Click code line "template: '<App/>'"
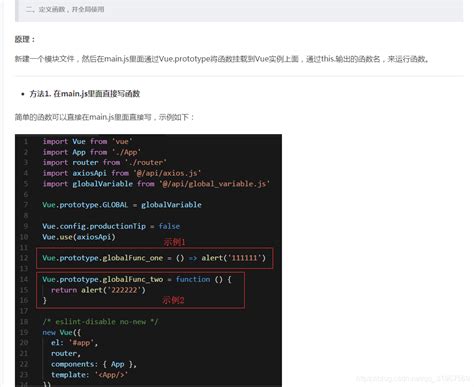 pos(89,375)
